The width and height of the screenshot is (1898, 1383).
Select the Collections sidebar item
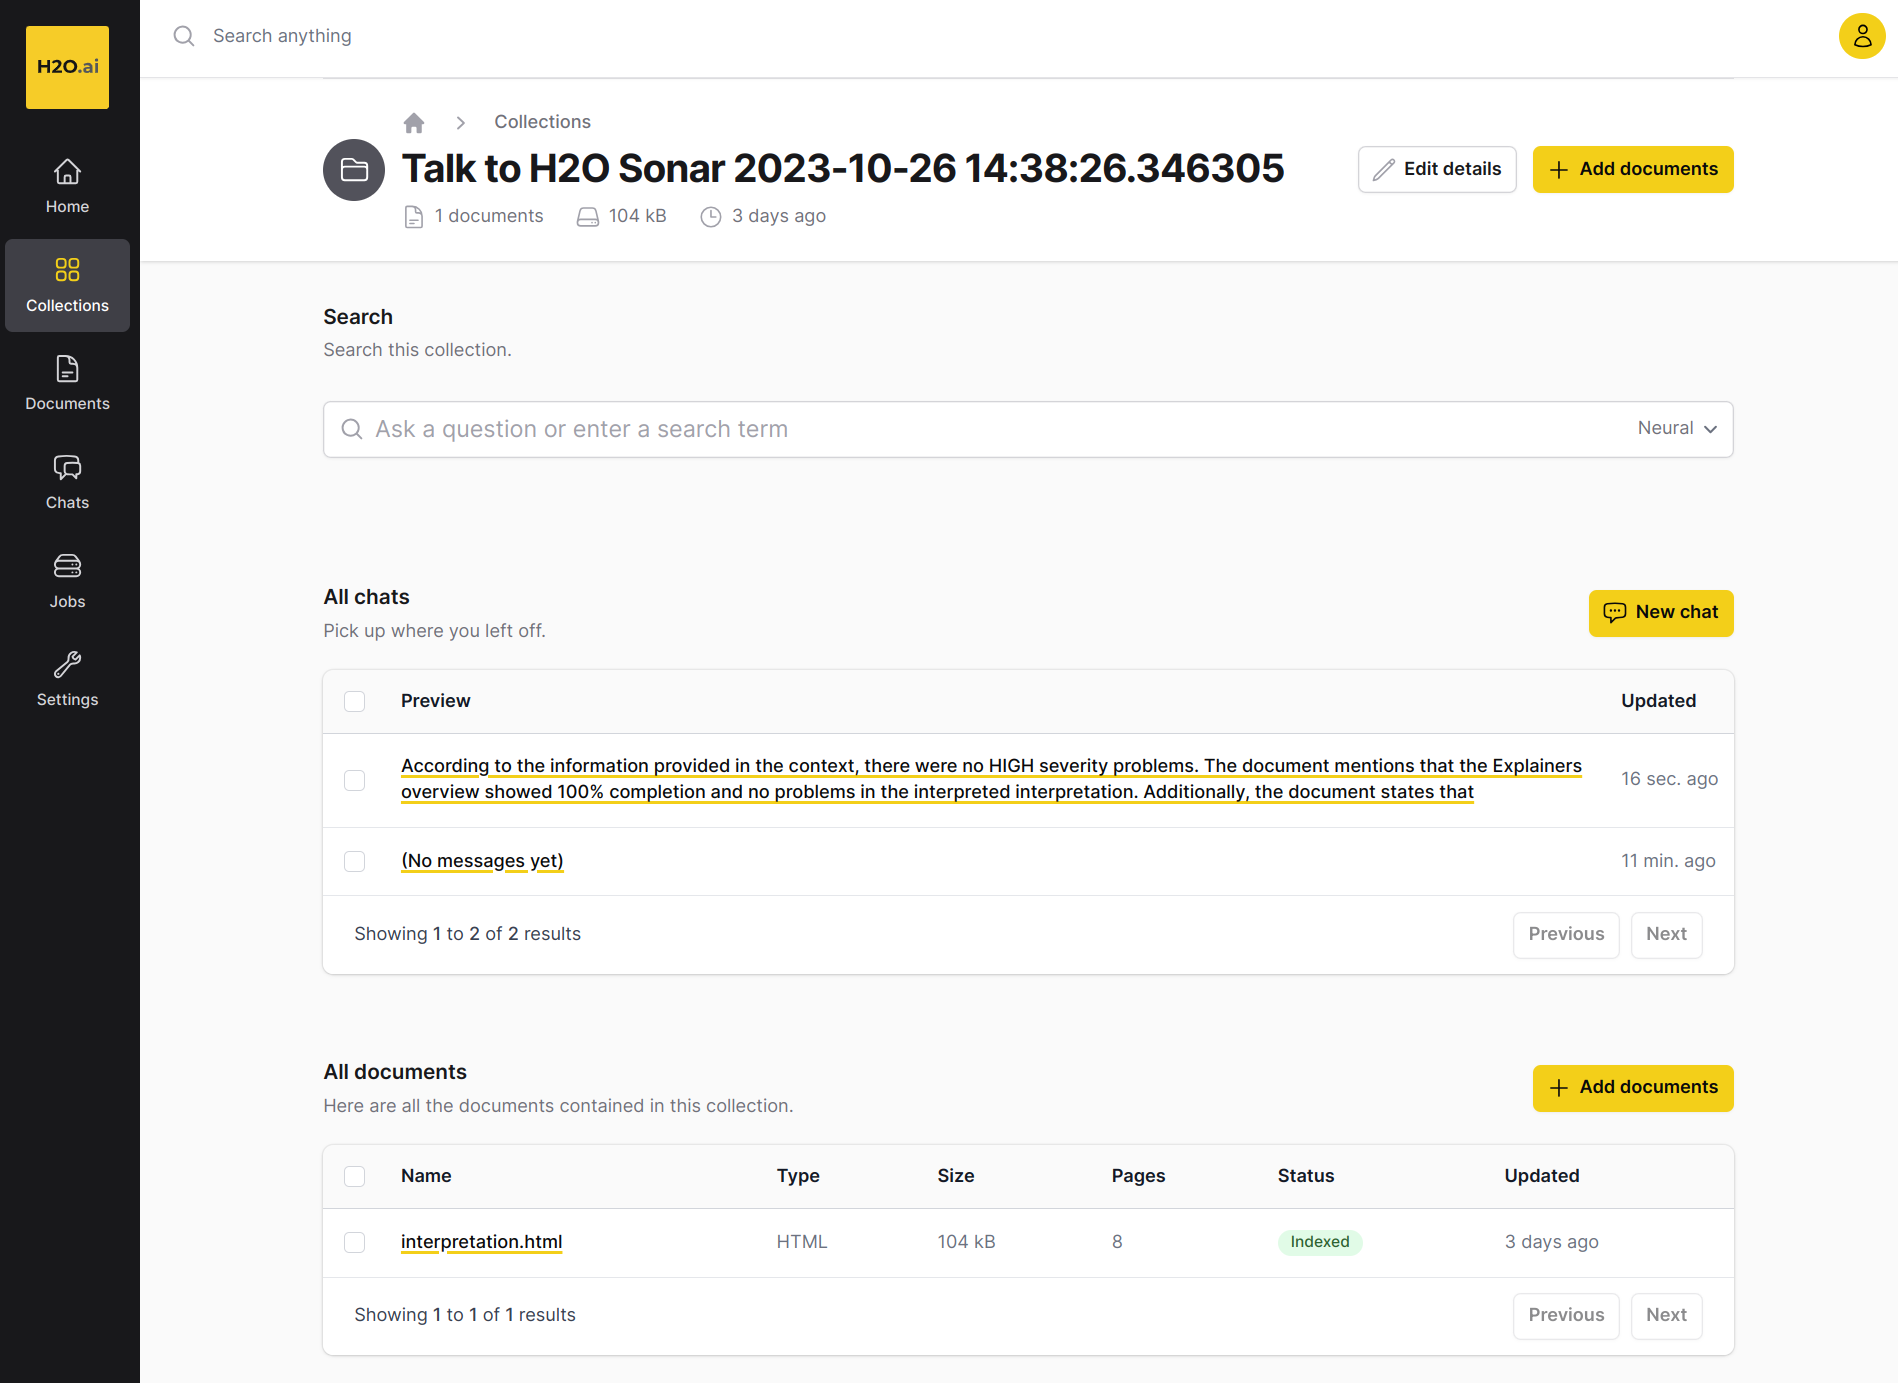click(x=67, y=285)
